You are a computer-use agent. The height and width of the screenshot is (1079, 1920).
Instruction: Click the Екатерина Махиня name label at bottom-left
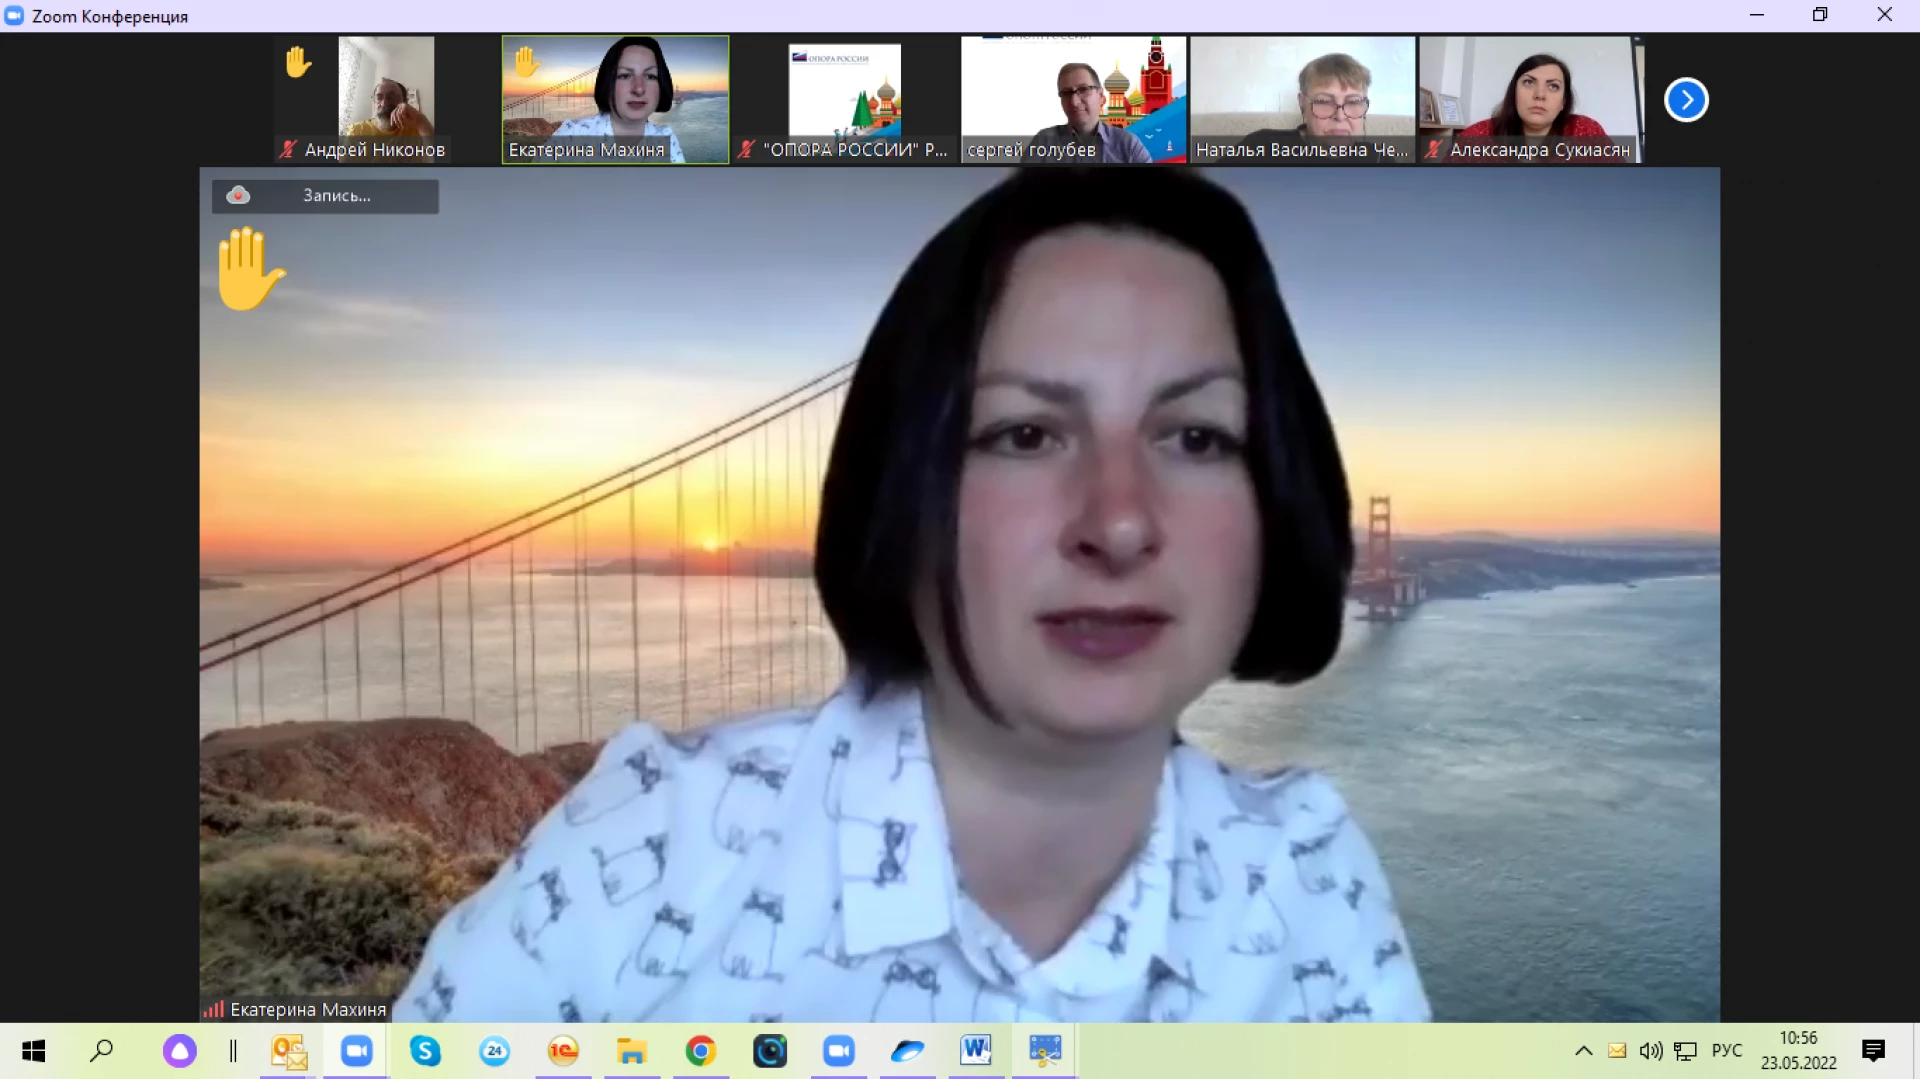click(307, 1009)
